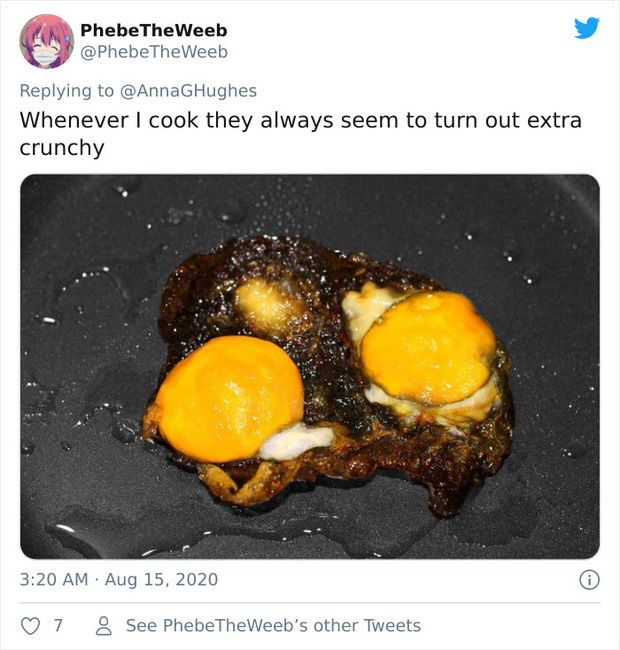The image size is (620, 650).
Task: Click the Twitter bird logo
Action: pos(586,28)
